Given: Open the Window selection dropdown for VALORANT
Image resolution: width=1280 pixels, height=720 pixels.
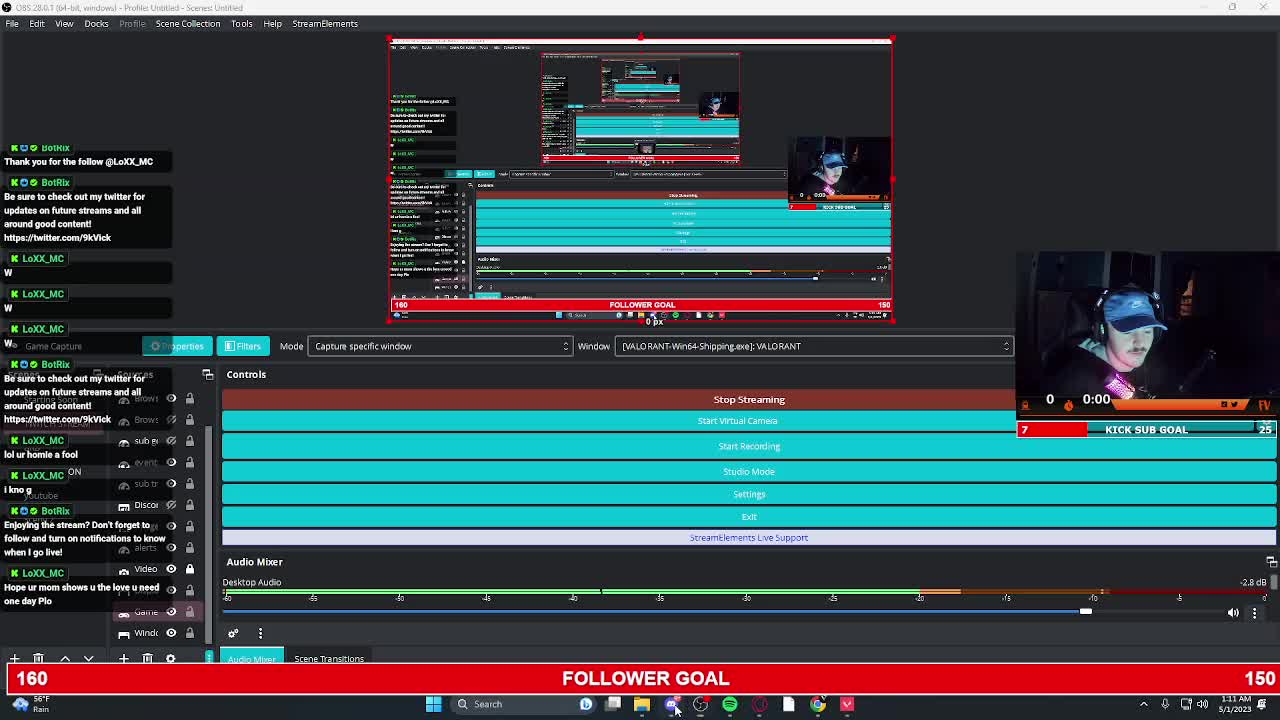Looking at the screenshot, I should (x=814, y=346).
